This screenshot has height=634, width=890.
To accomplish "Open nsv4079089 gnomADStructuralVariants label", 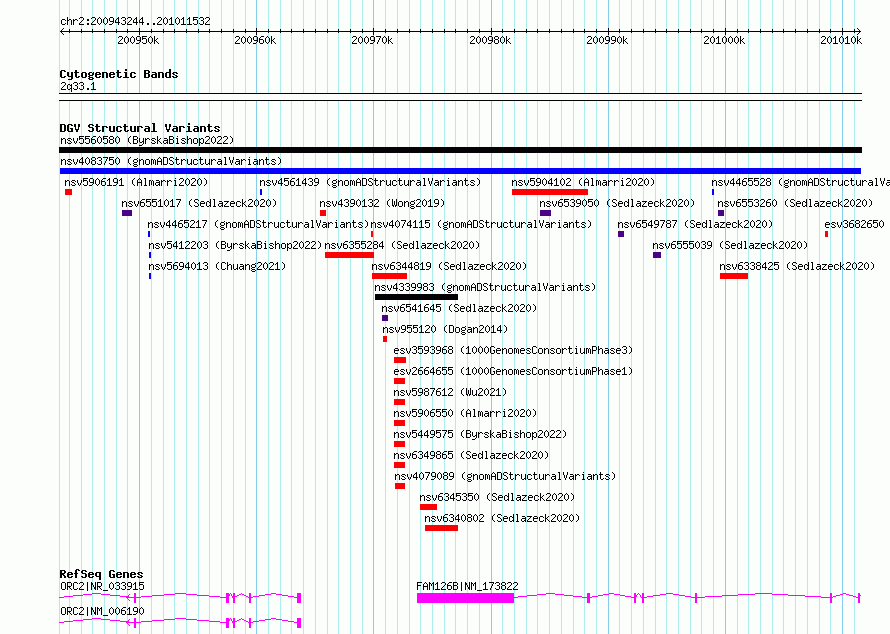I will pyautogui.click(x=505, y=476).
